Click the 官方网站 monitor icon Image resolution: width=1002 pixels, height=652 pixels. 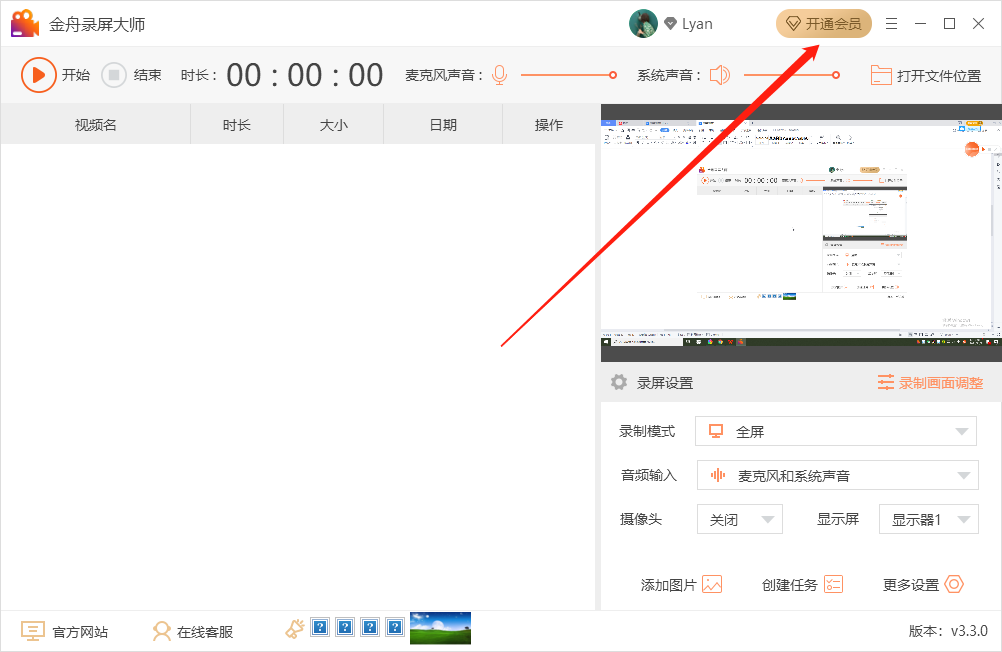point(33,631)
